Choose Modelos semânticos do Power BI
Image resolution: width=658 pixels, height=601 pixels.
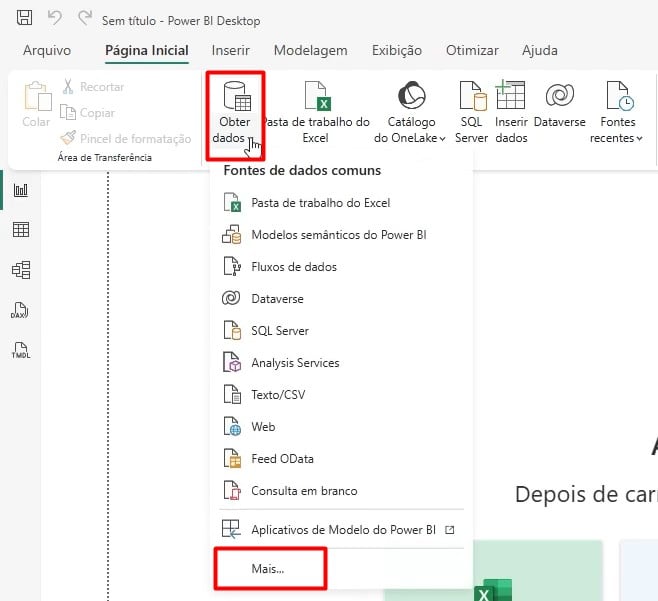pyautogui.click(x=341, y=235)
